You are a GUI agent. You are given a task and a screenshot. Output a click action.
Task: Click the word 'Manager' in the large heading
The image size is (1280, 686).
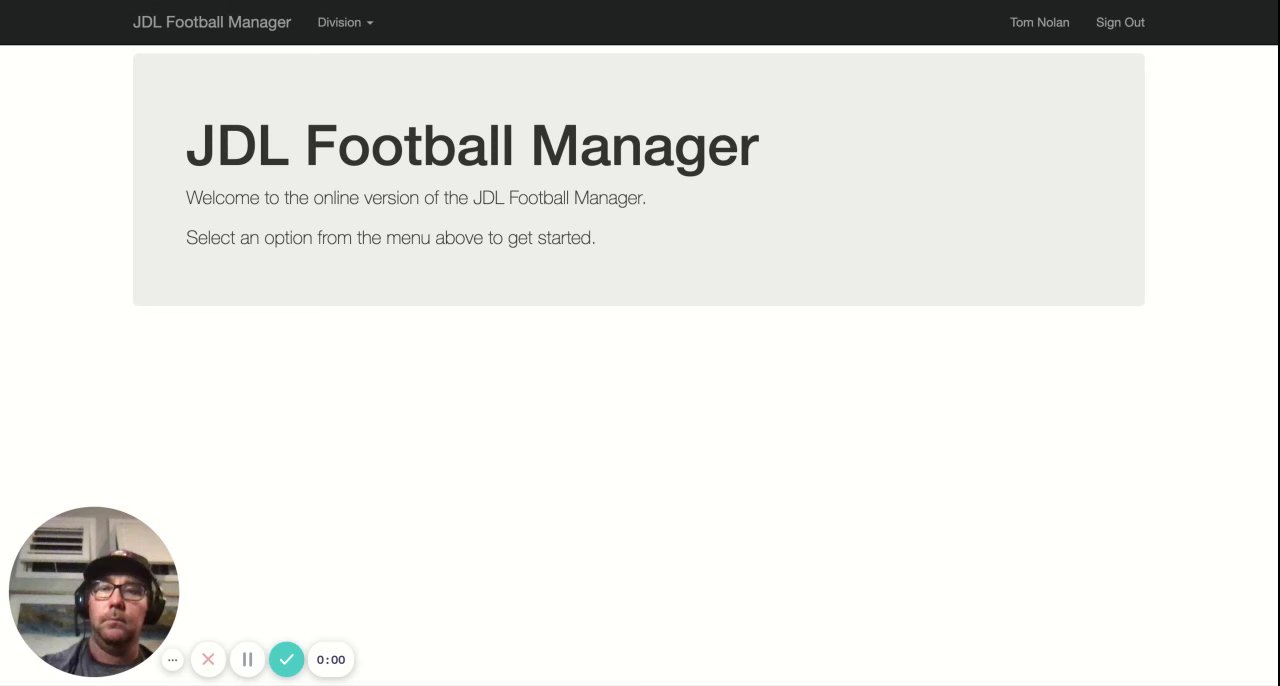(644, 146)
